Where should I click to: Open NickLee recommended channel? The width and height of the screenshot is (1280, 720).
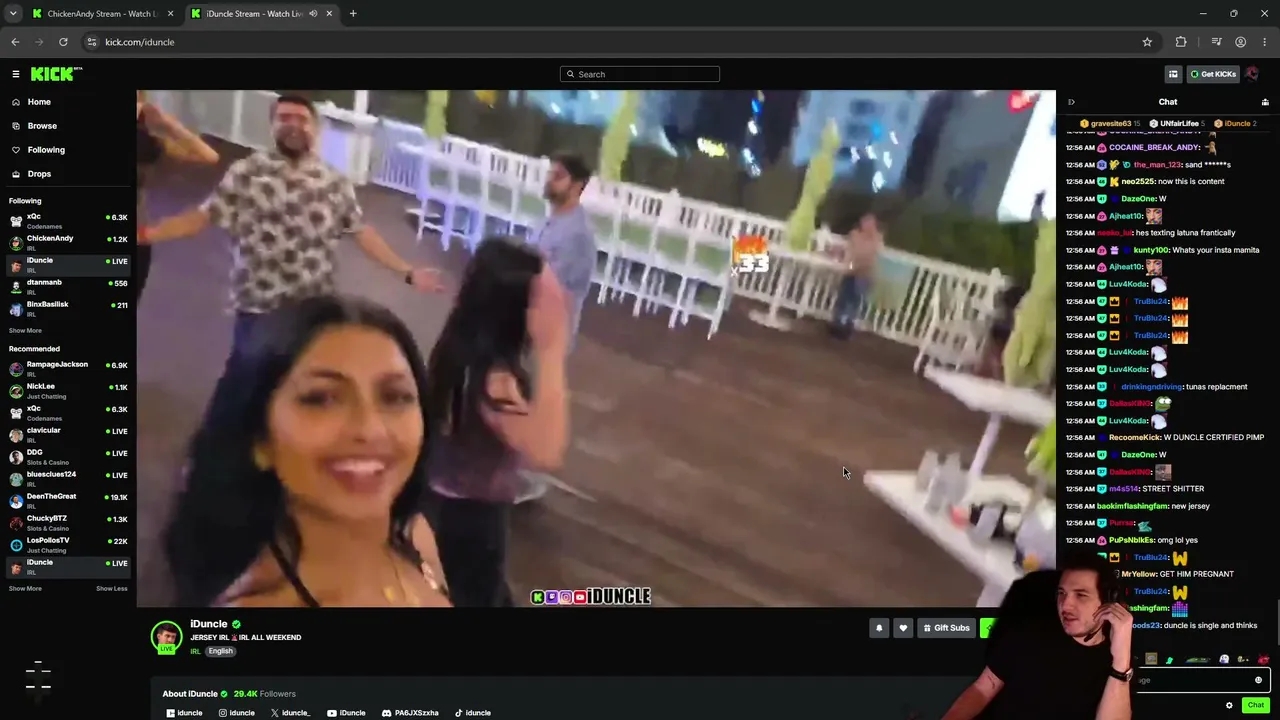[66, 390]
